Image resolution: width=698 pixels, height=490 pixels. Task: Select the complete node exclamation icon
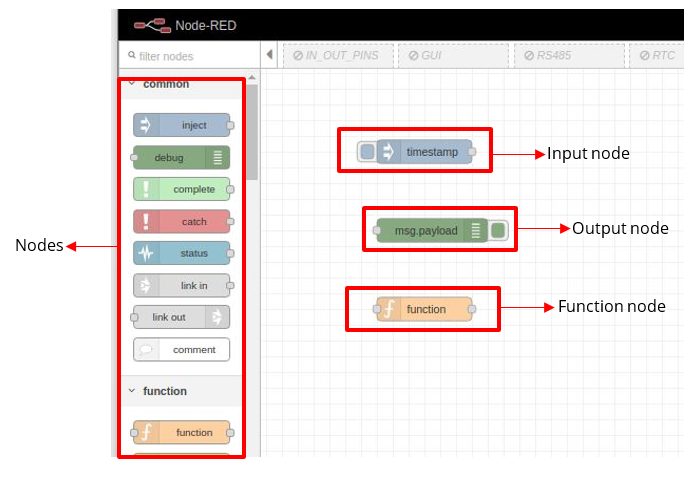[x=145, y=189]
